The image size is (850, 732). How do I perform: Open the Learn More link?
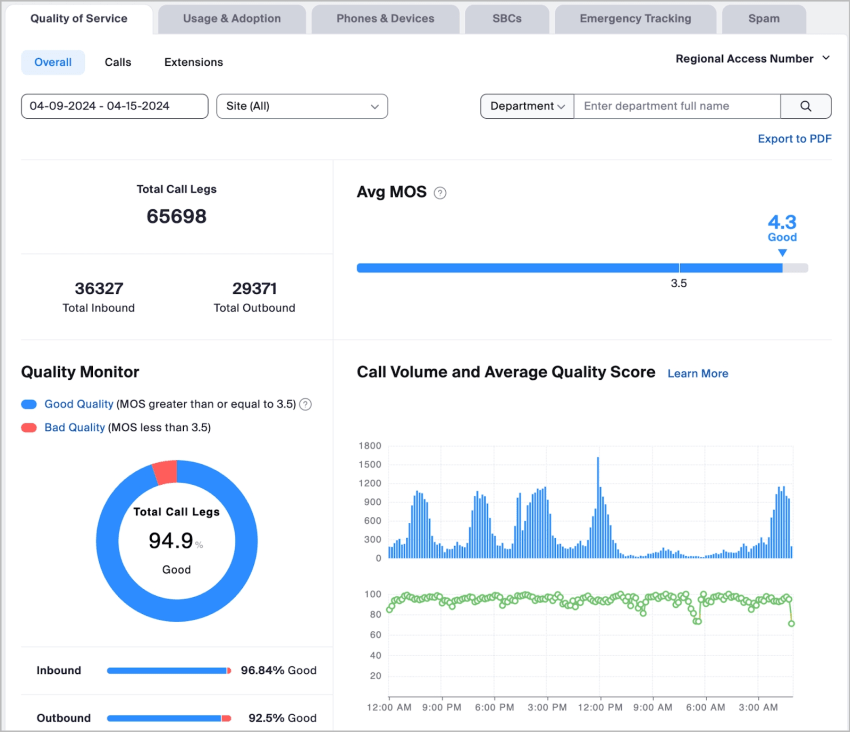(x=698, y=374)
